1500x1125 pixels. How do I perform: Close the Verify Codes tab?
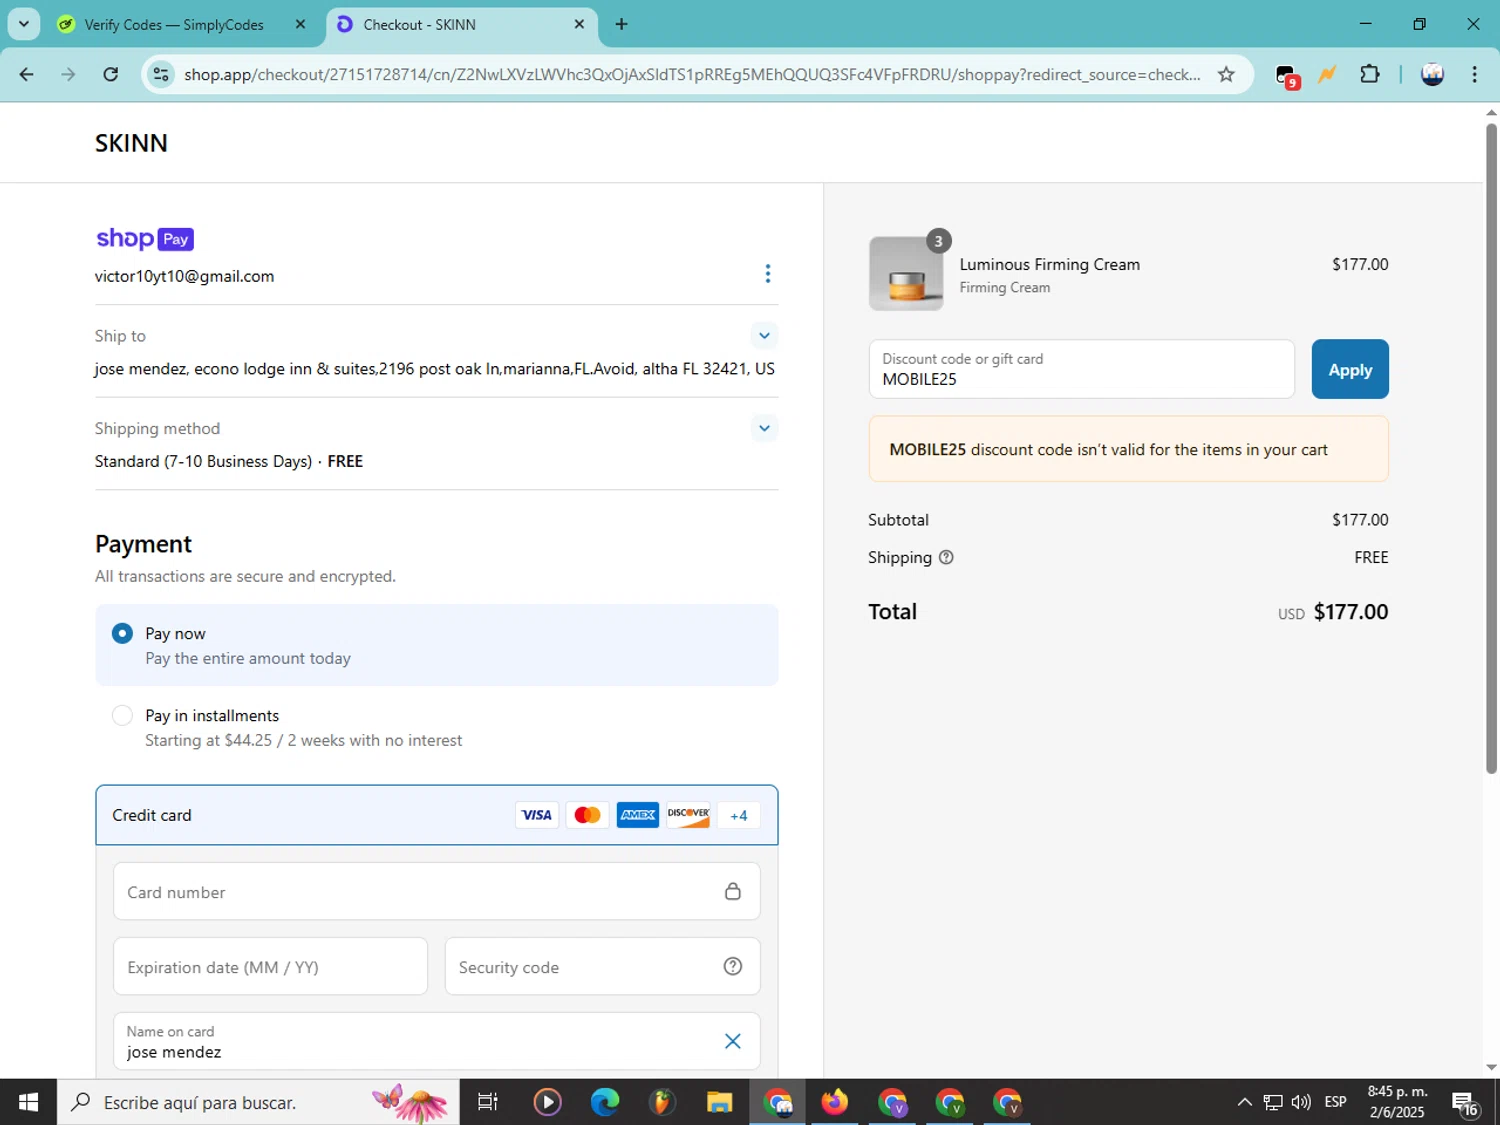coord(300,24)
